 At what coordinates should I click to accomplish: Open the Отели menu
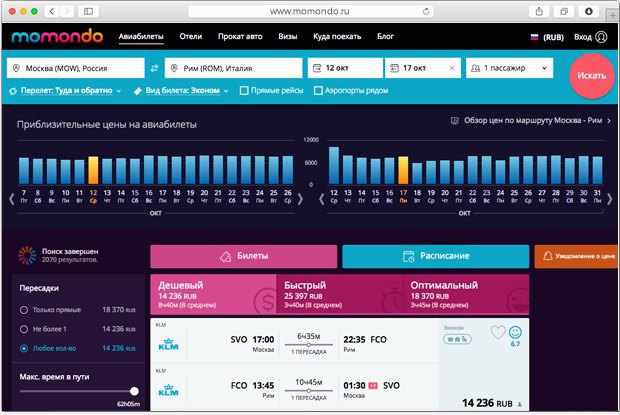[191, 36]
